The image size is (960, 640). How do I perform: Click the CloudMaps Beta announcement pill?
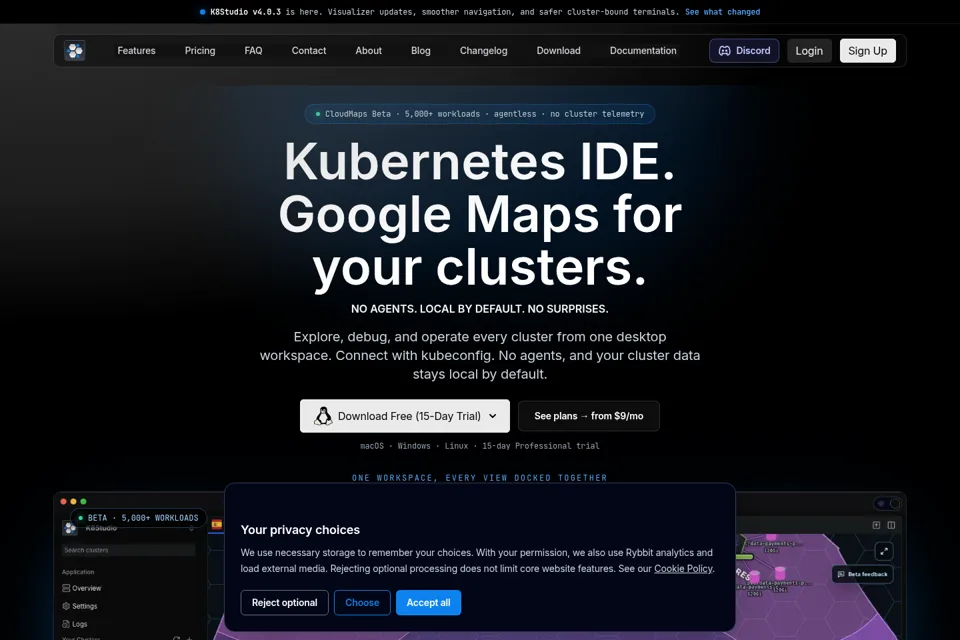(x=480, y=114)
